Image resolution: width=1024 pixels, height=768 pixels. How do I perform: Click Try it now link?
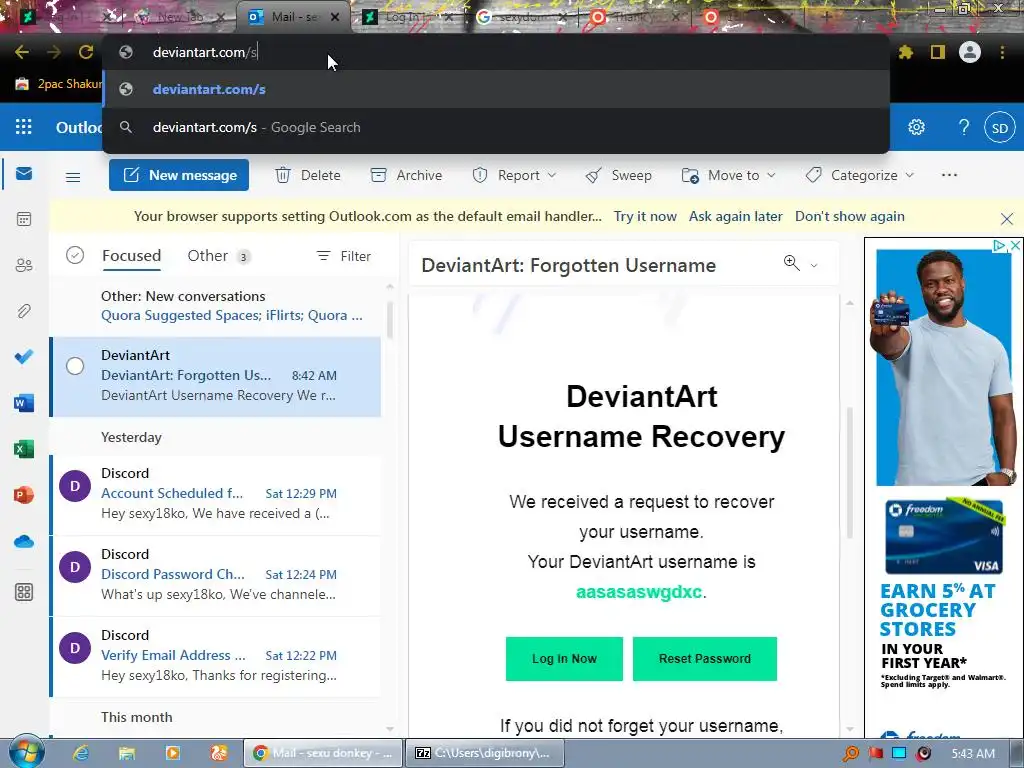point(645,216)
